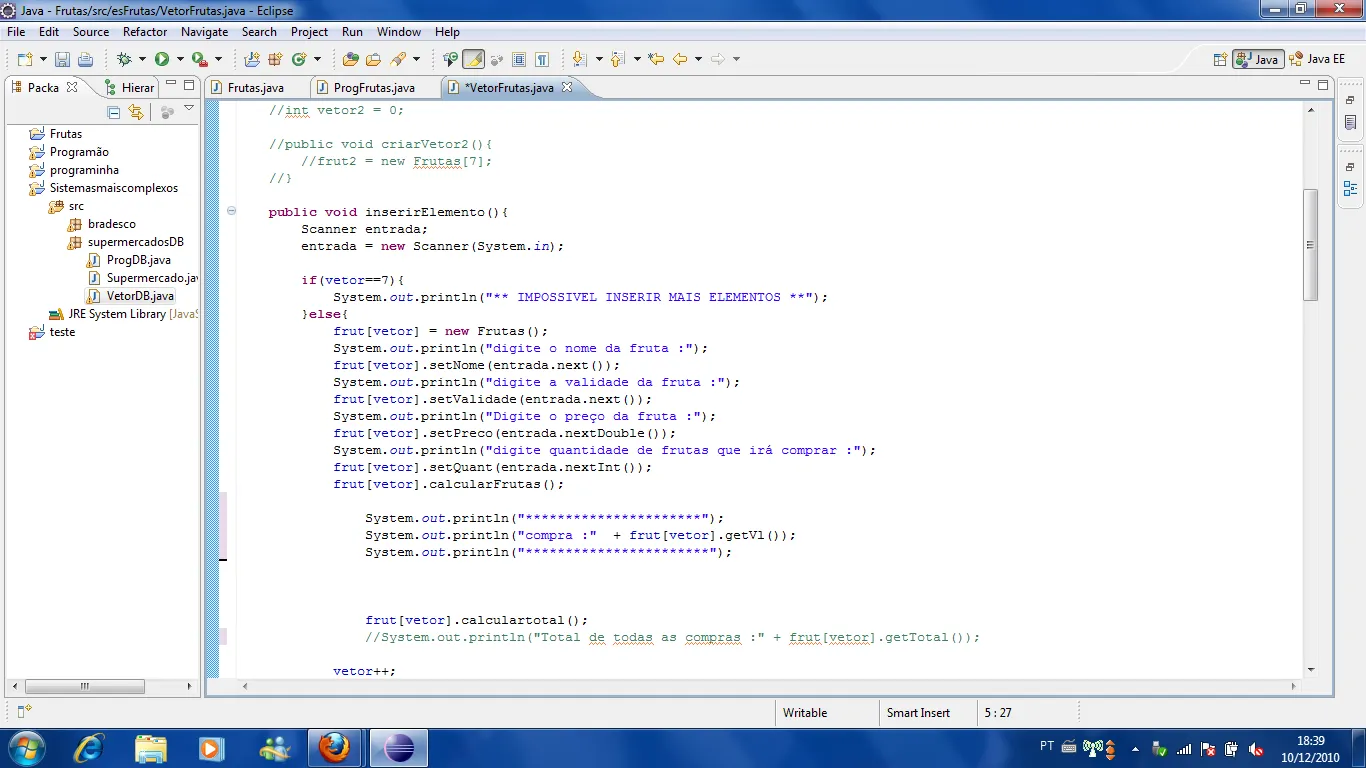Screen dimensions: 1366x768
Task: Collapse the inserirElemento method fold marker
Action: [232, 211]
